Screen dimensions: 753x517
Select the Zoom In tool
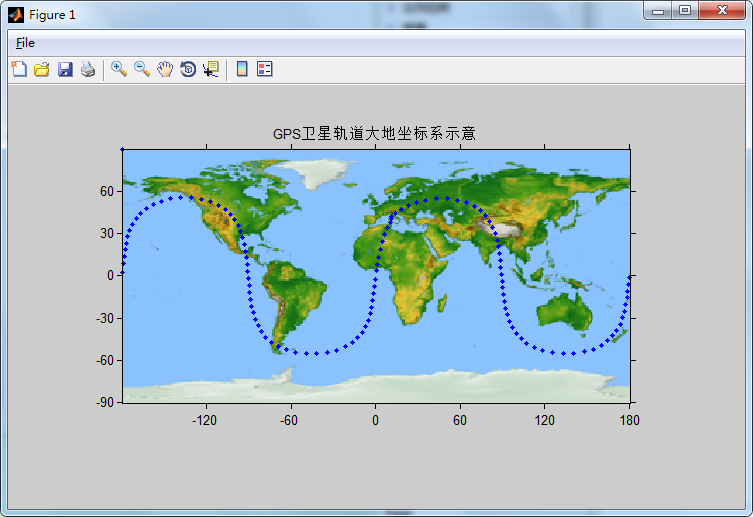click(x=119, y=69)
